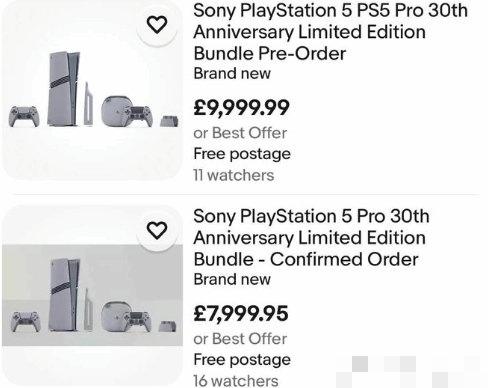The height and width of the screenshot is (388, 488).
Task: Click 'or Best Offer' on first listing
Action: click(240, 133)
